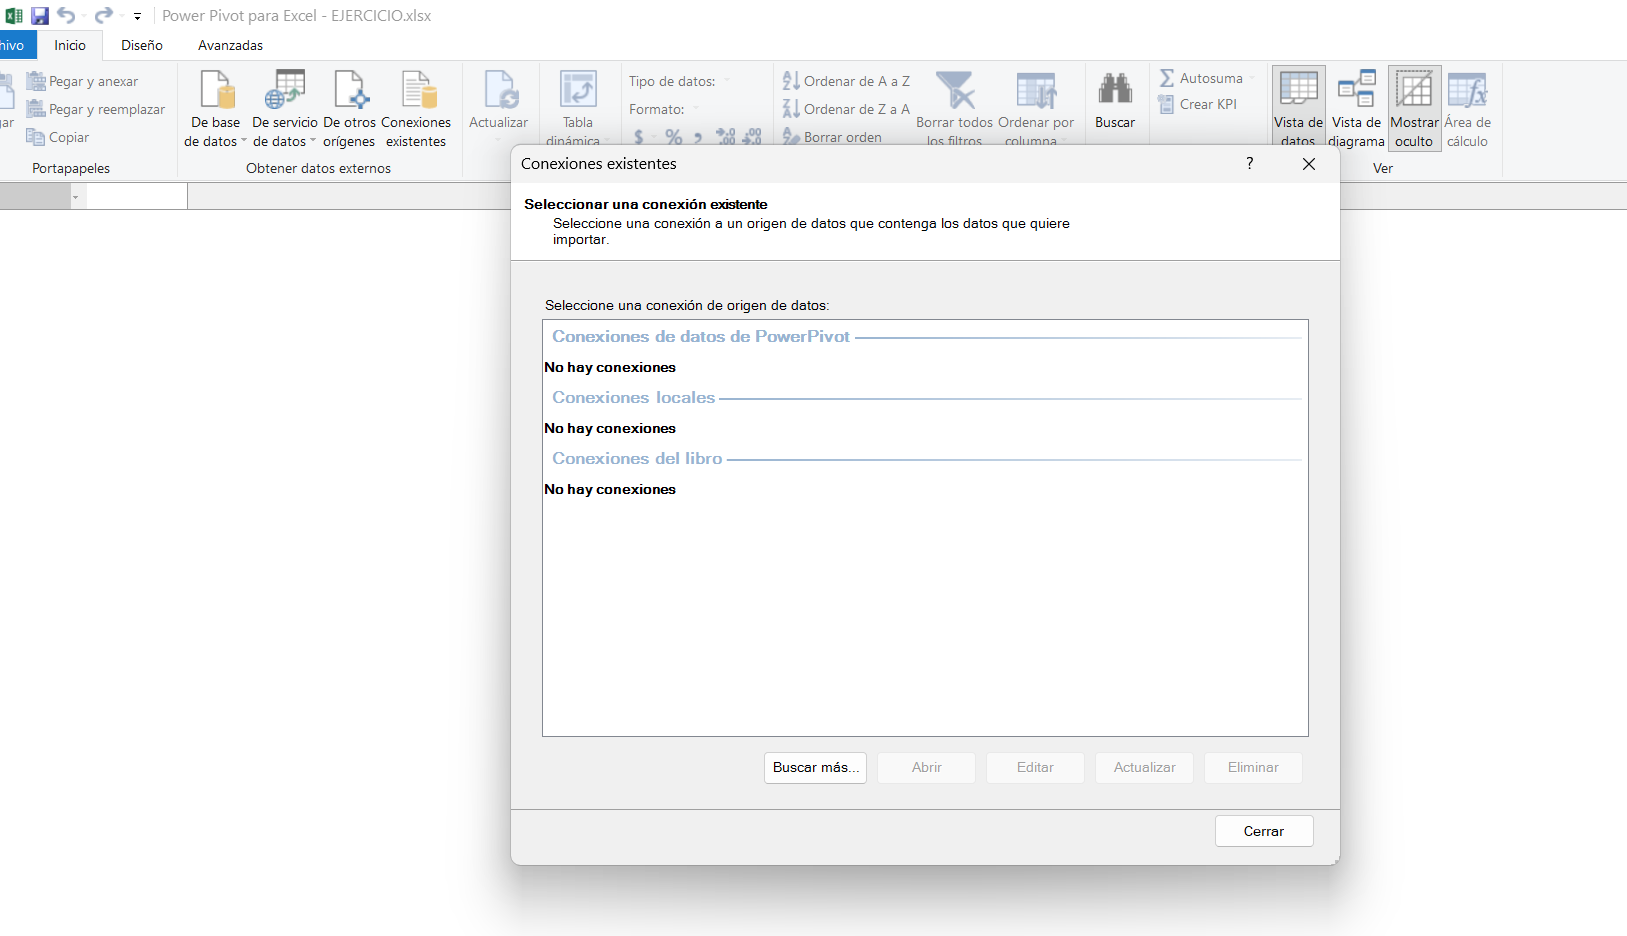Click the Buscar binoculars icon

click(x=1115, y=91)
